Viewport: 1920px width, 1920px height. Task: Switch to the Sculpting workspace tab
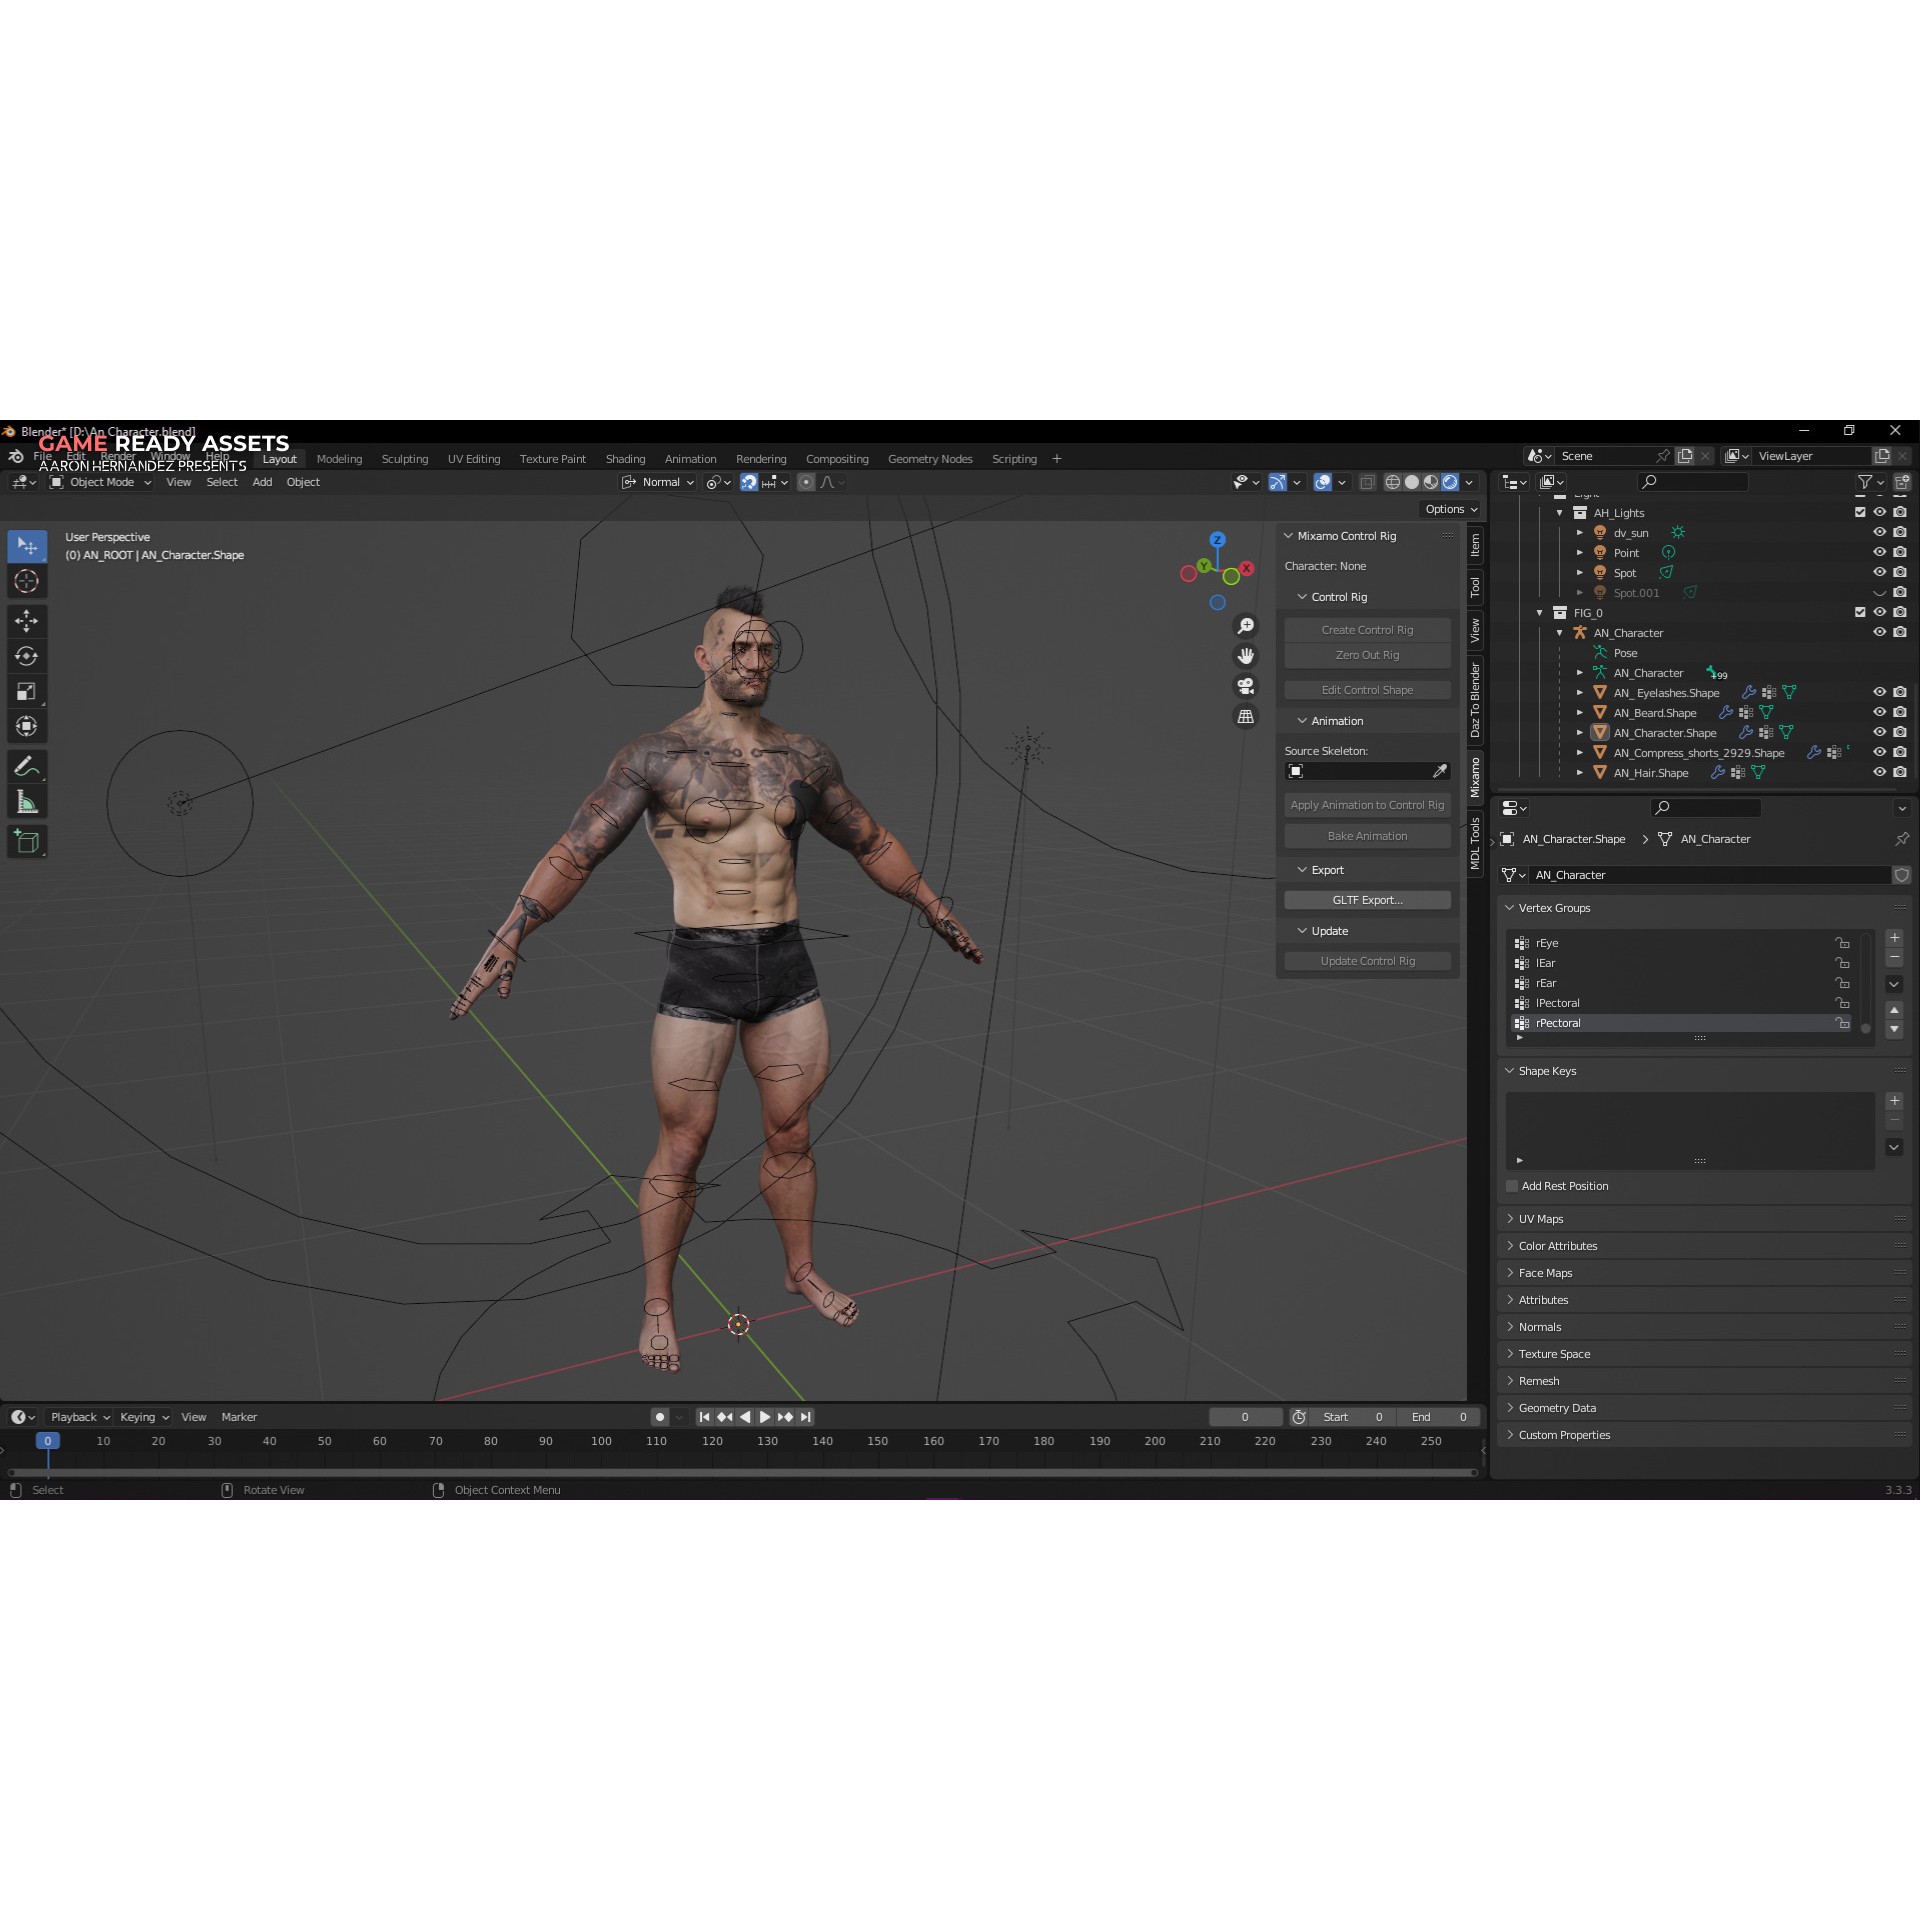[404, 459]
